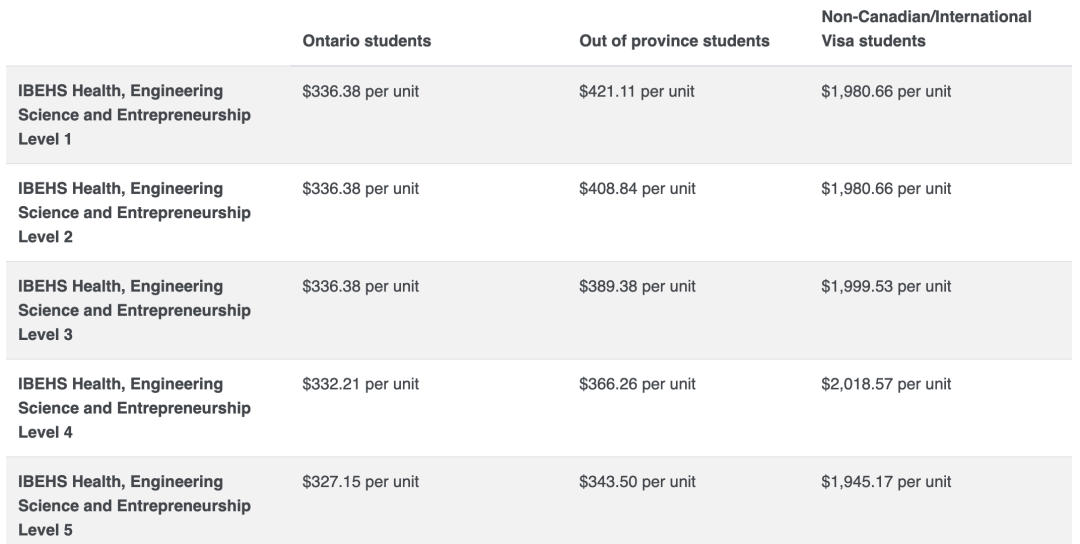The height and width of the screenshot is (544, 1080).
Task: Click the $366.26 per unit cell
Action: point(637,384)
